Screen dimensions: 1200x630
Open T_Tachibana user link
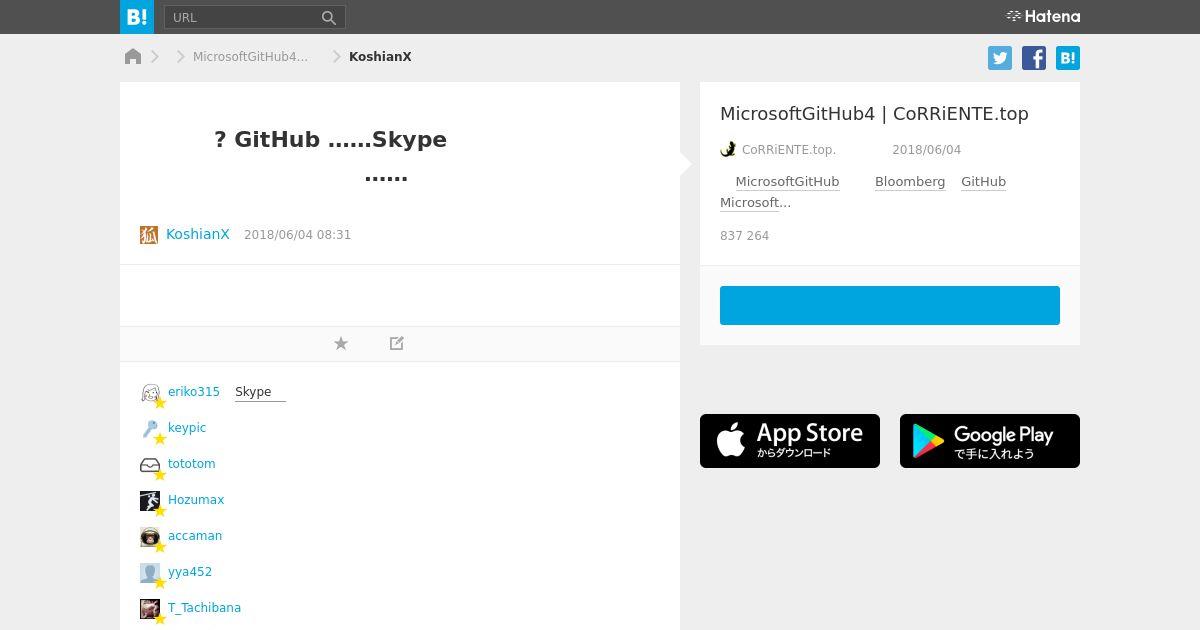coord(204,608)
